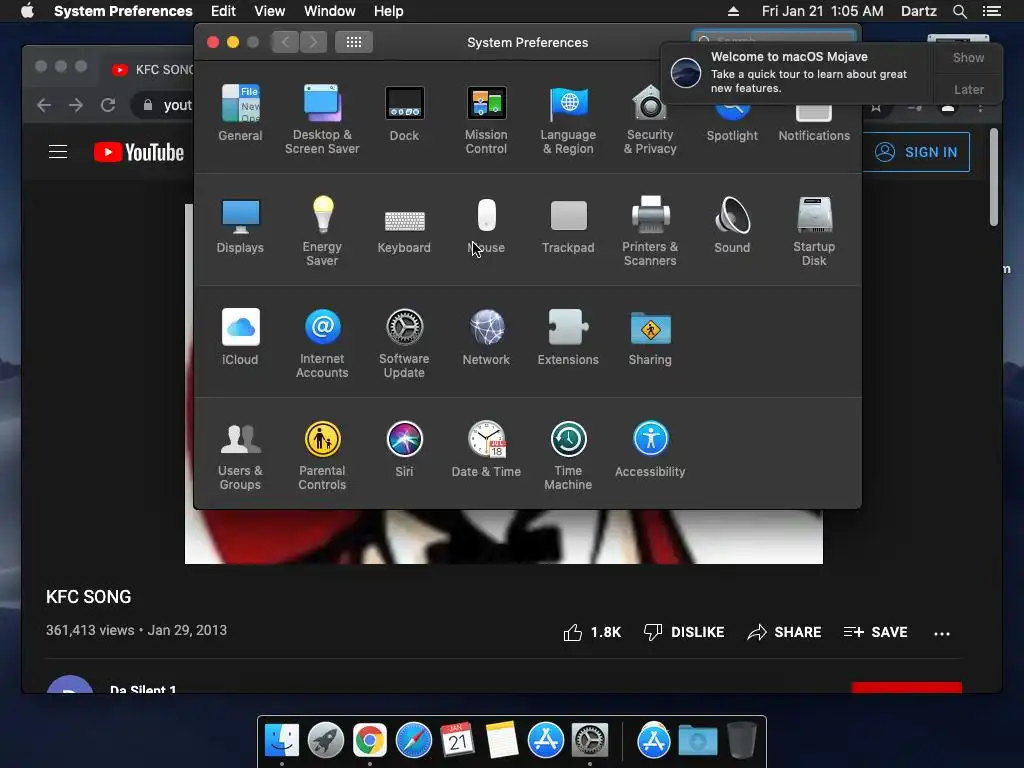Click SIGN IN on the YouTube page

916,152
